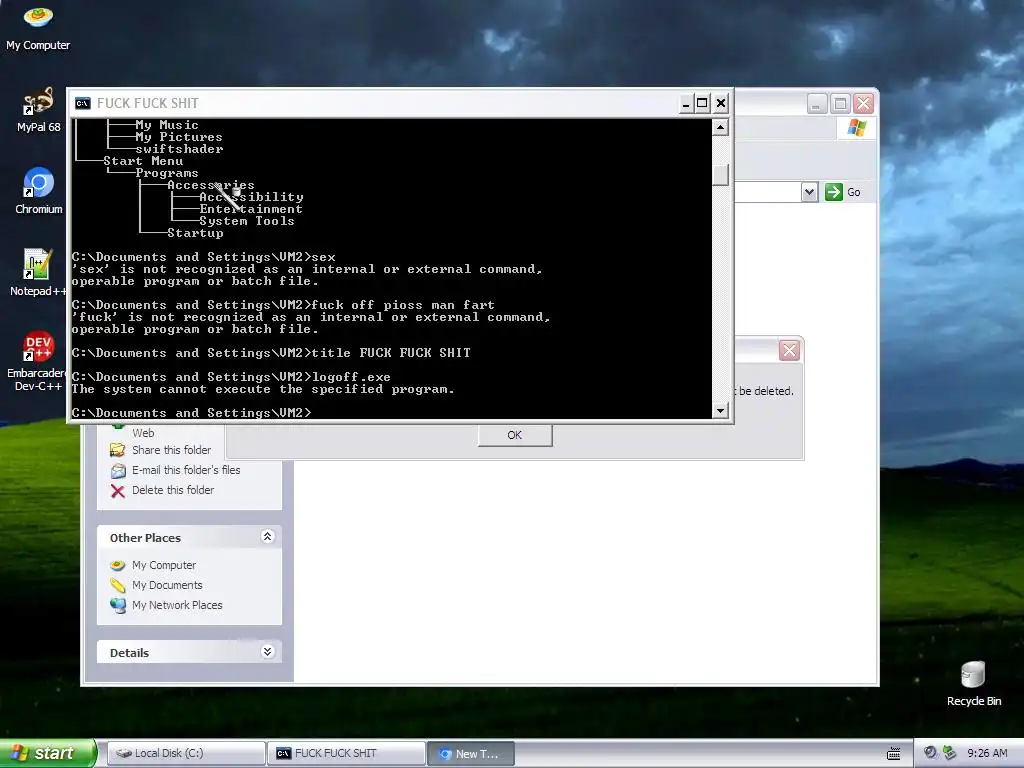This screenshot has width=1024, height=768.
Task: Click My Computer icon in Other Places
Action: (x=118, y=565)
